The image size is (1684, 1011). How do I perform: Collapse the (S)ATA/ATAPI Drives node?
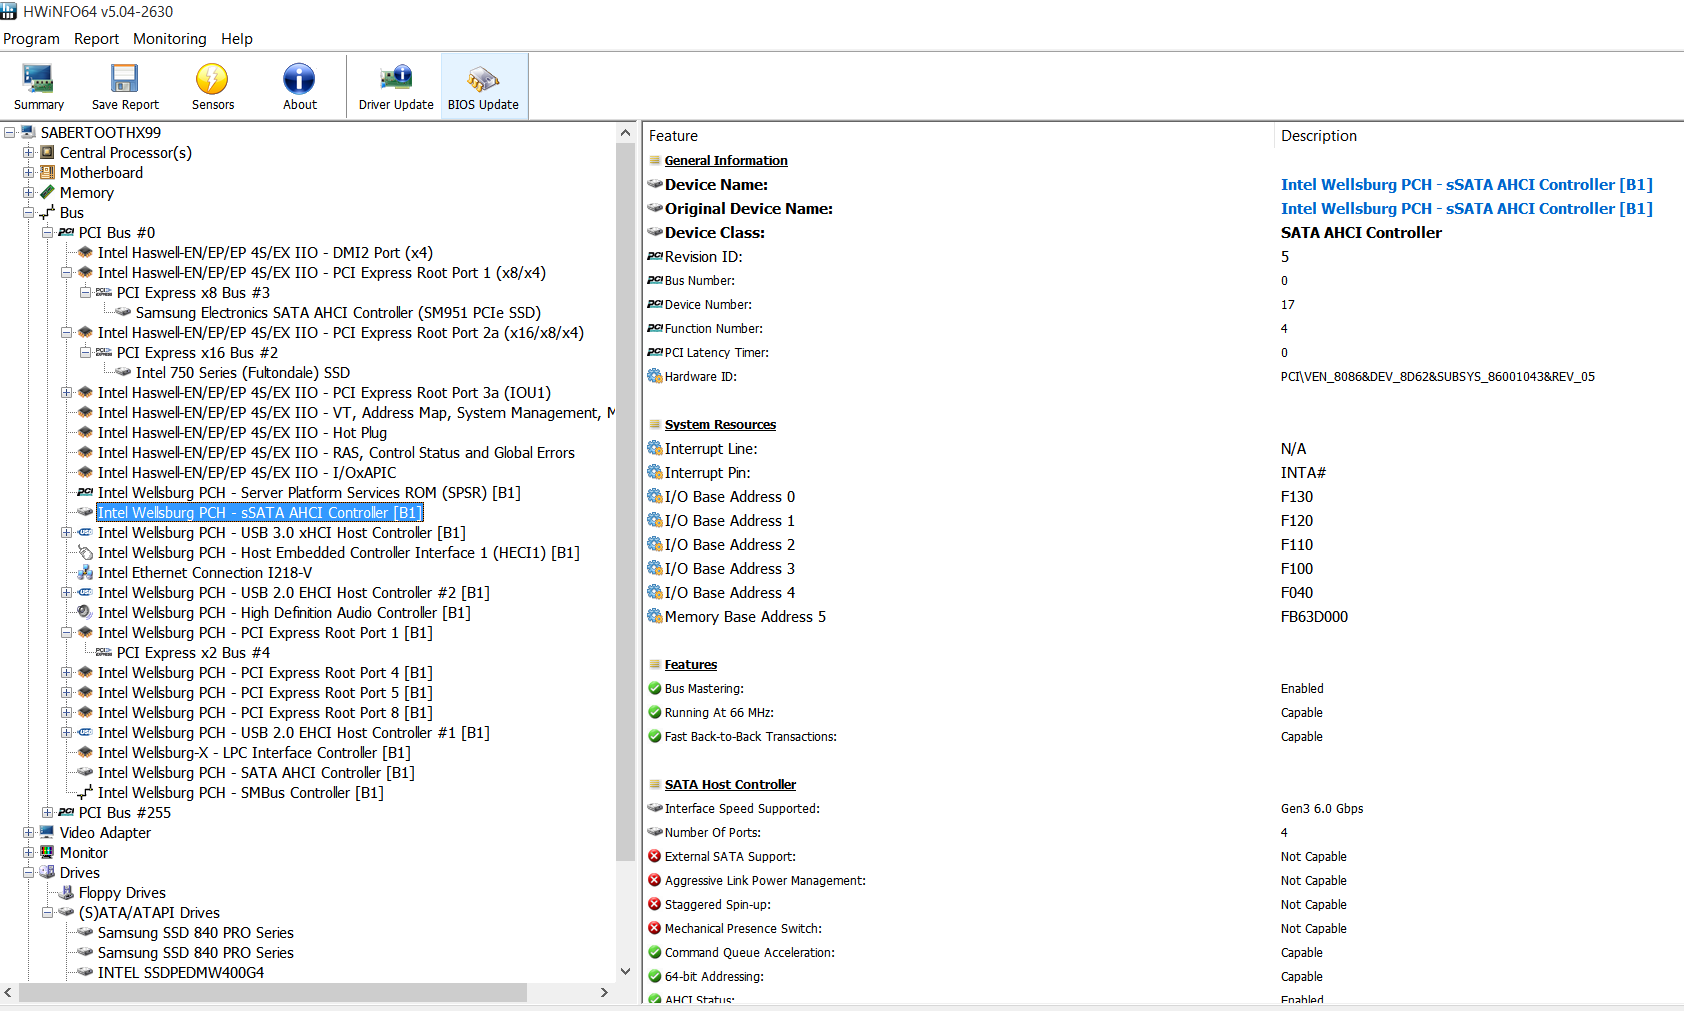[x=47, y=912]
